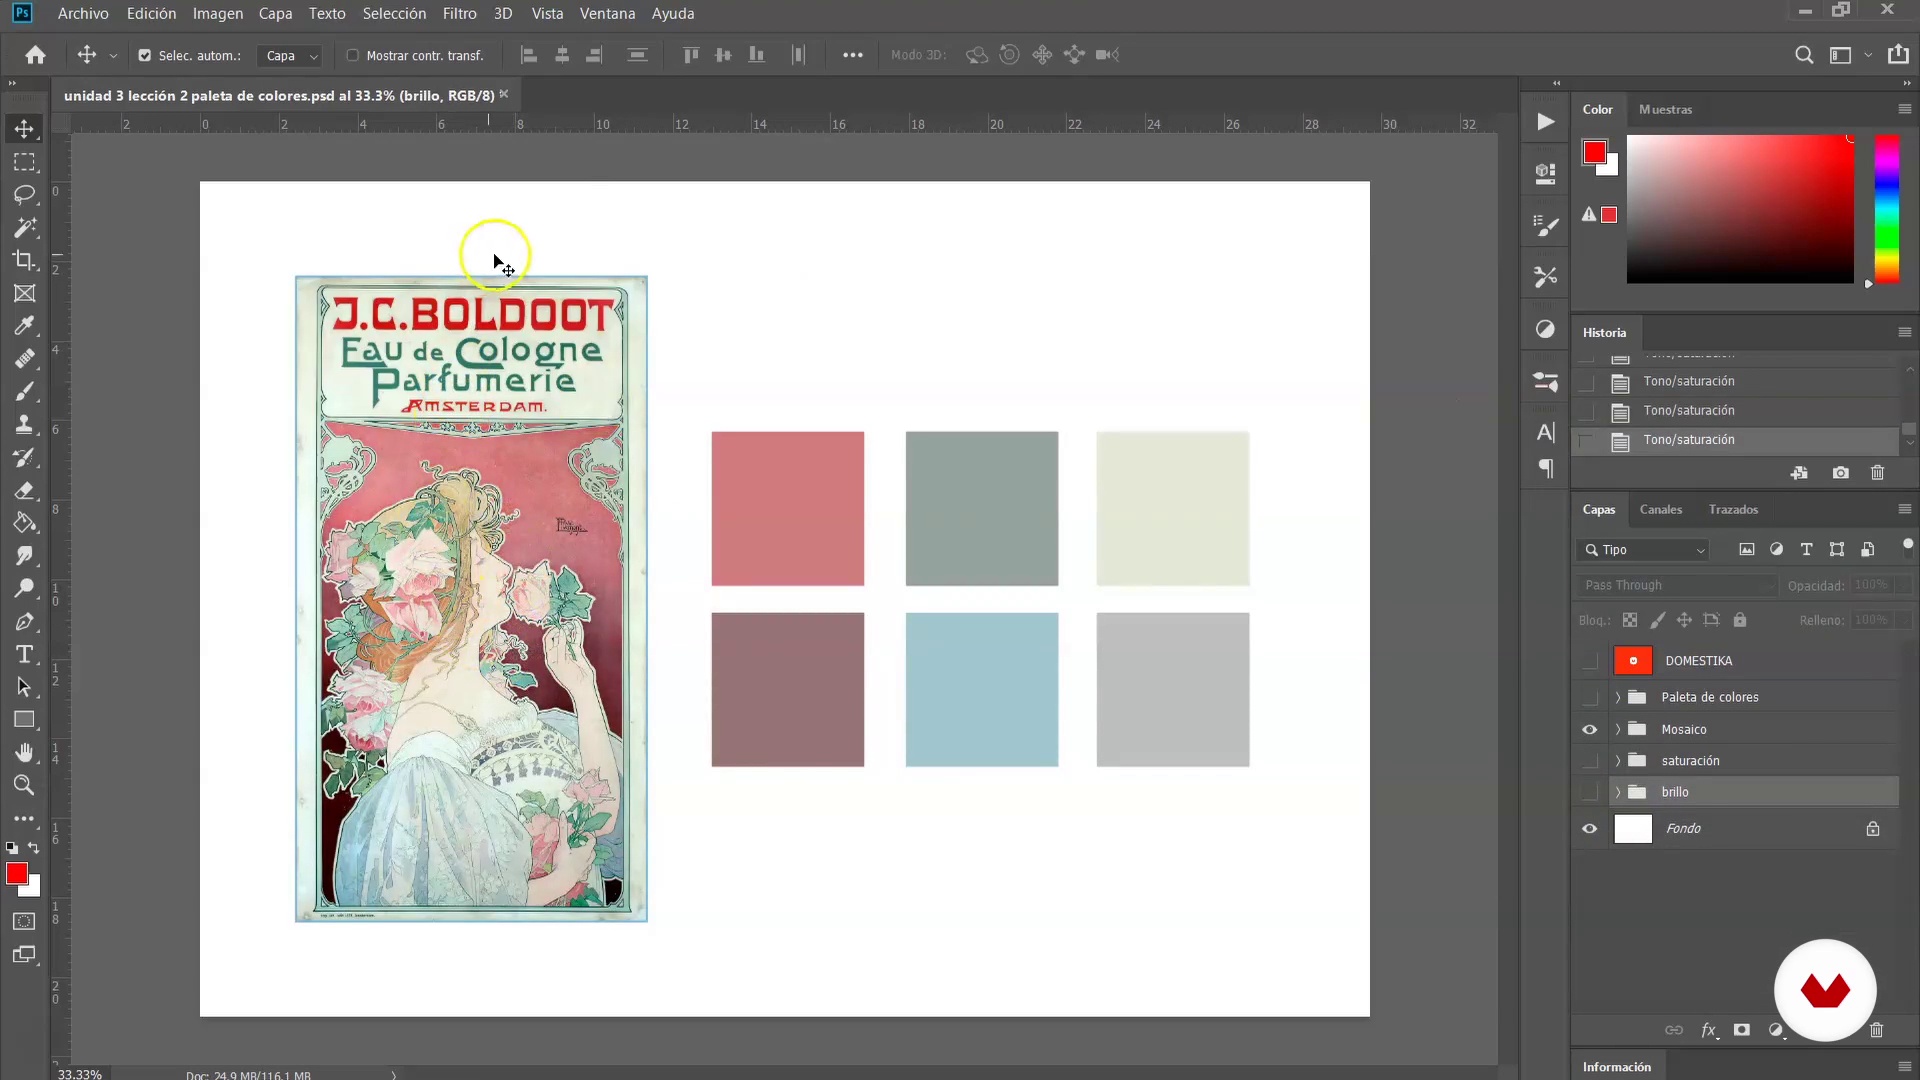Image resolution: width=1920 pixels, height=1080 pixels.
Task: Show the Paleta de colores group
Action: (1589, 697)
